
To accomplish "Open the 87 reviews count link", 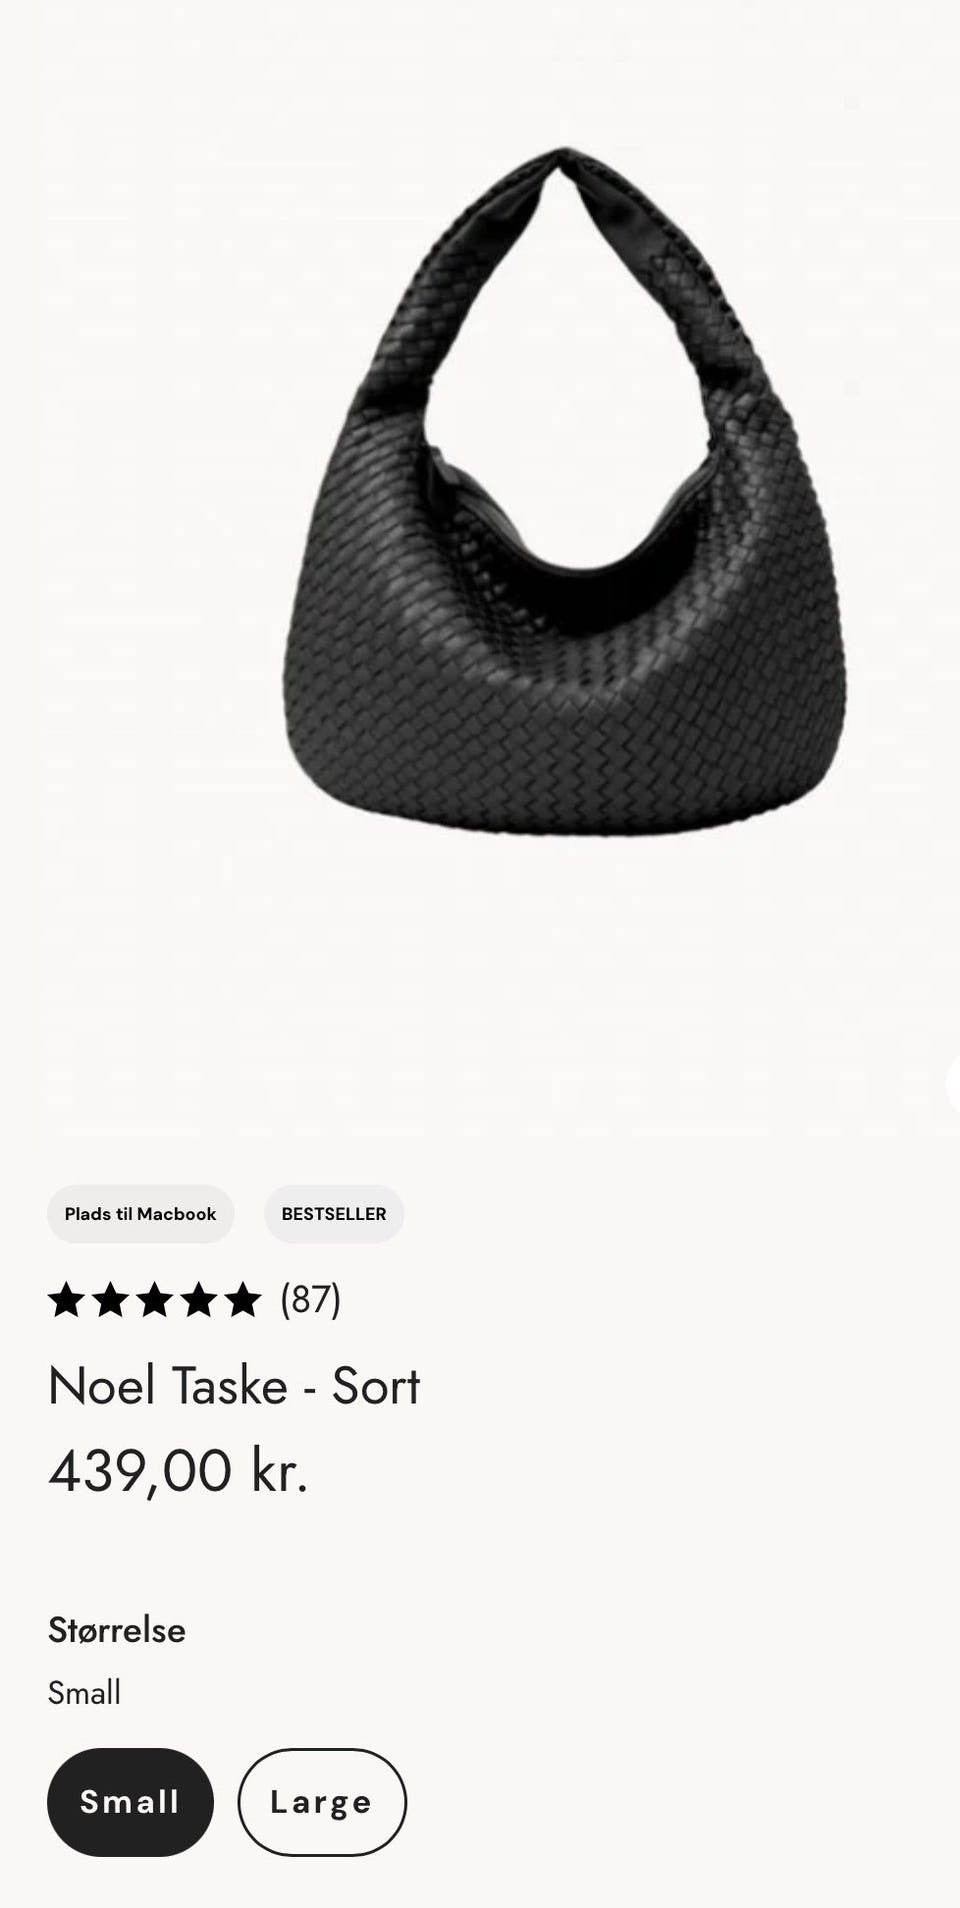I will [310, 1300].
